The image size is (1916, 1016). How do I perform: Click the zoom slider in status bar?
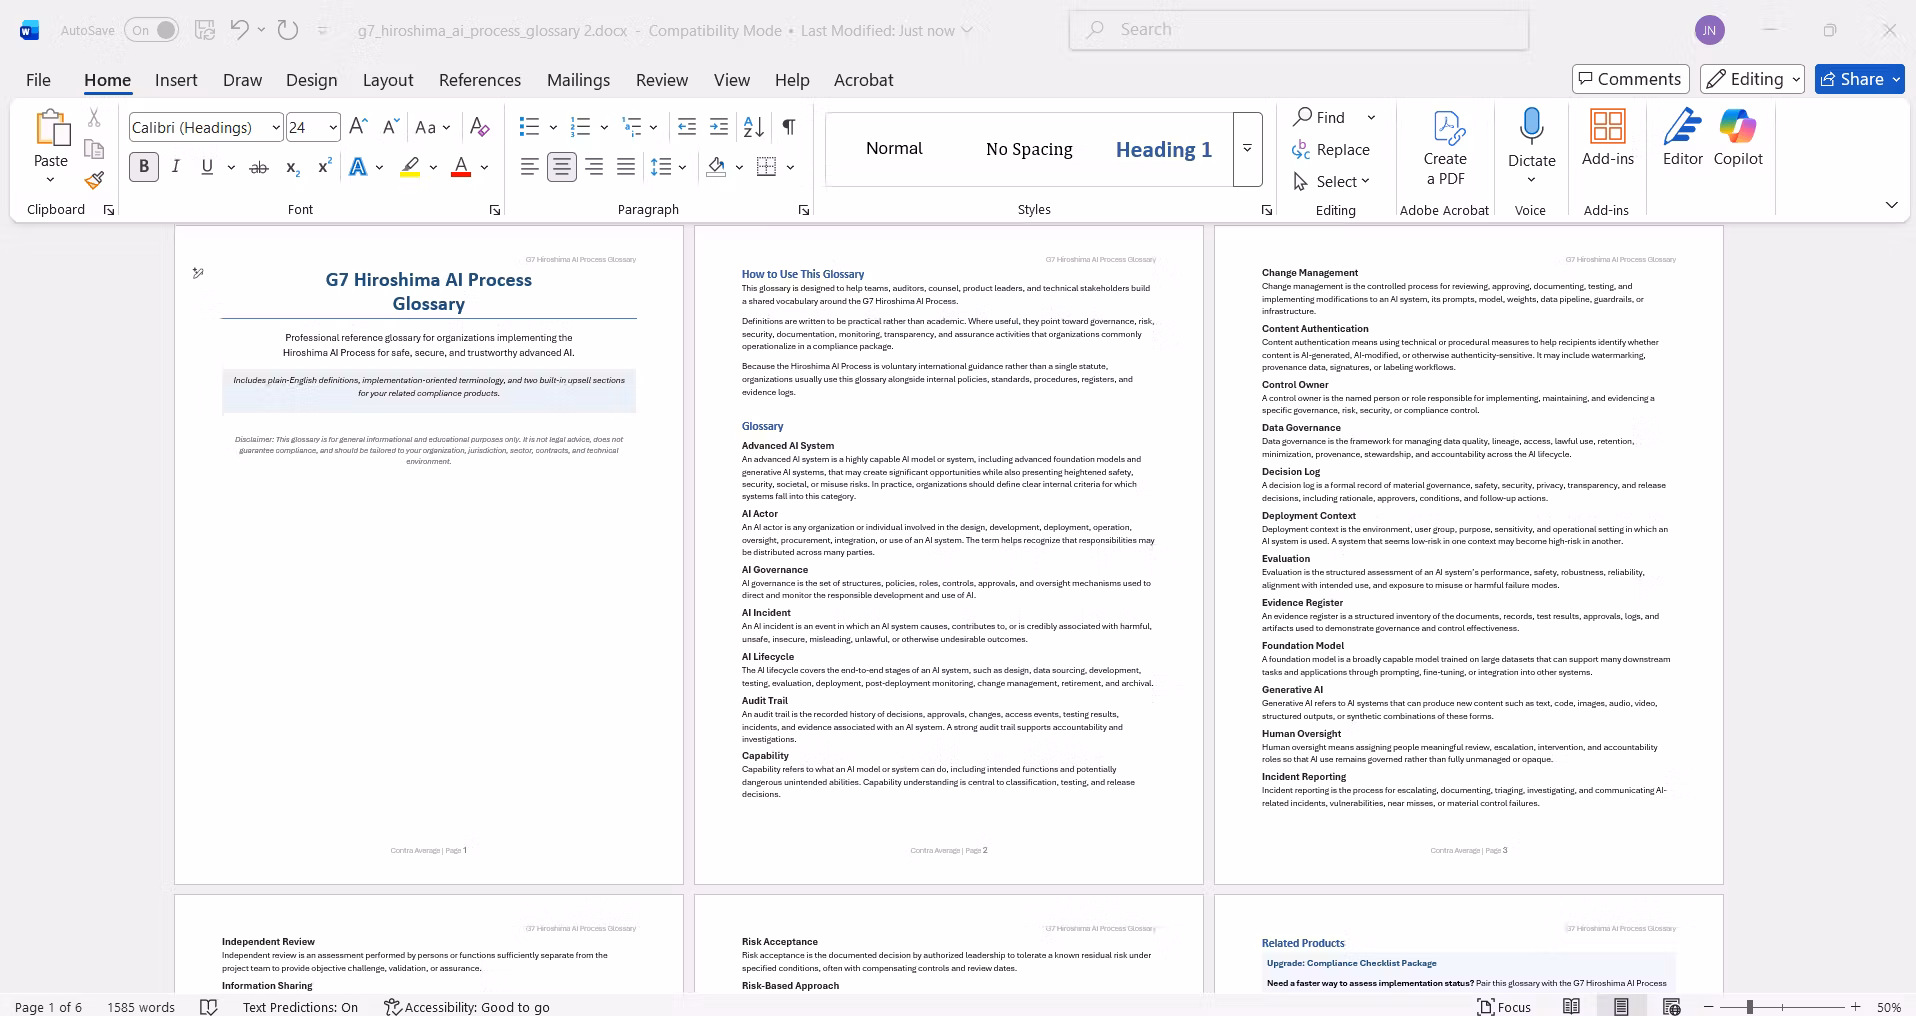pos(1781,1007)
